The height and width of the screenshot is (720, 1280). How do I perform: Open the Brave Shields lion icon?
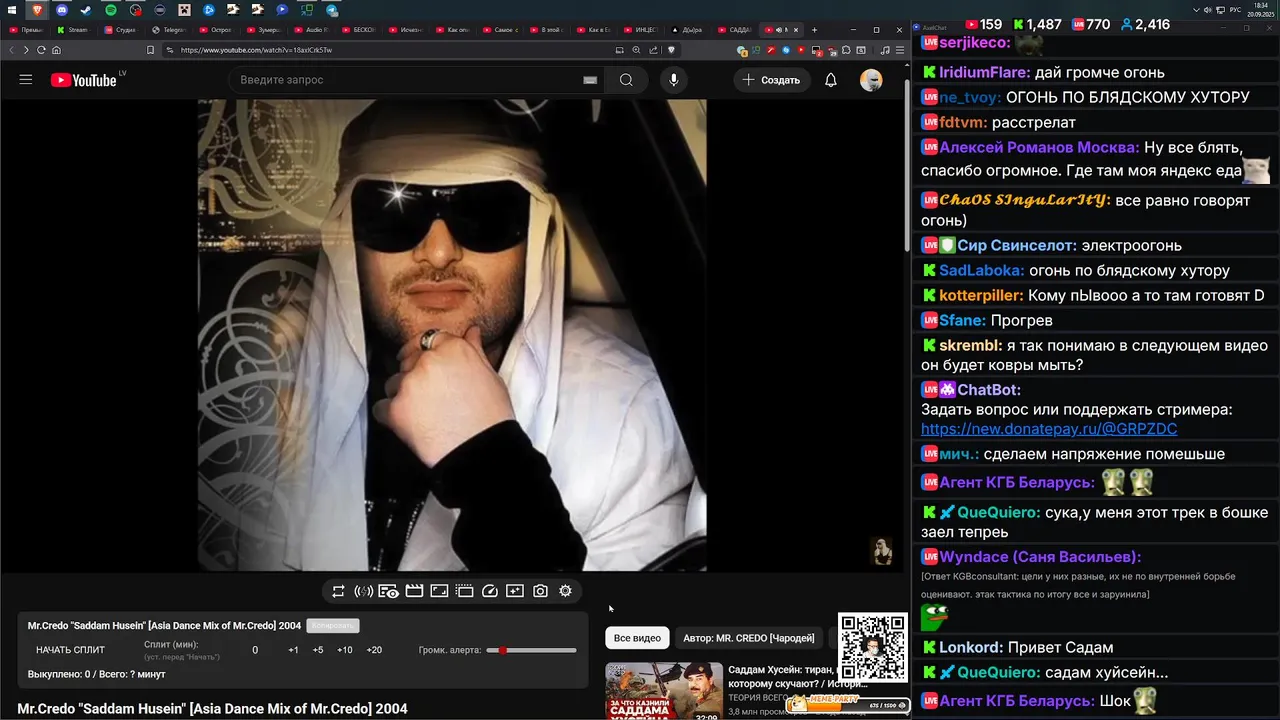tap(672, 50)
